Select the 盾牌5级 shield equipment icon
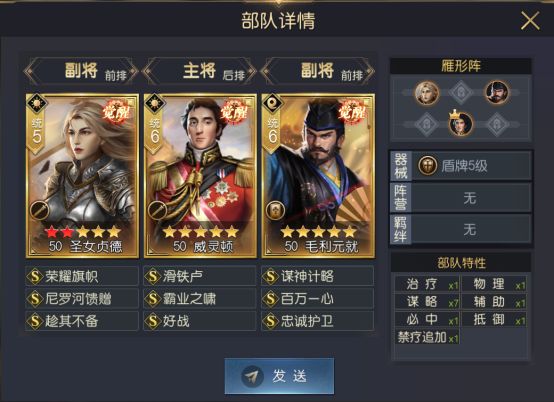The width and height of the screenshot is (554, 402). tap(428, 166)
